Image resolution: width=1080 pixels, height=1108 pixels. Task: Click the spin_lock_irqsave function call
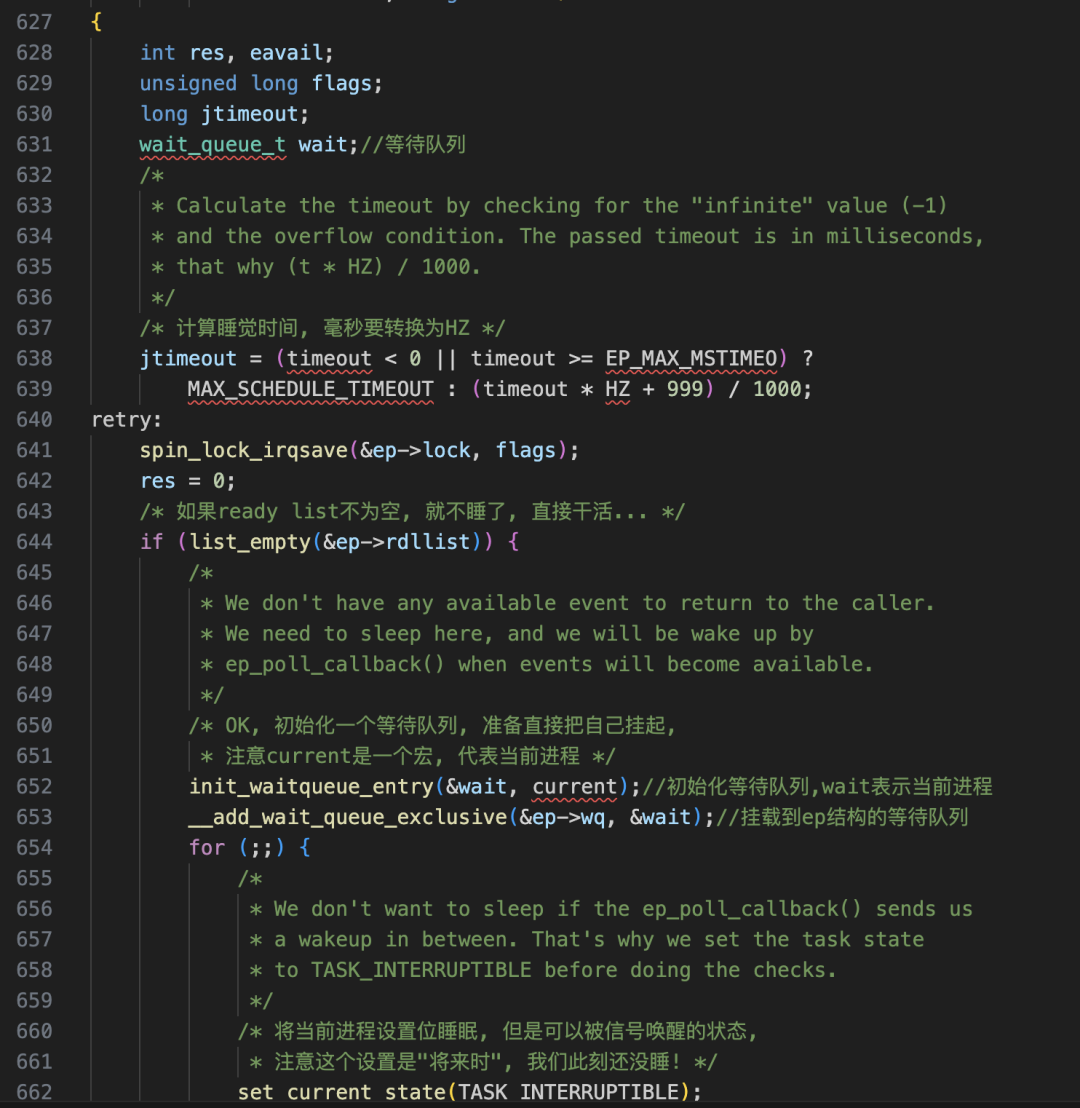(240, 450)
